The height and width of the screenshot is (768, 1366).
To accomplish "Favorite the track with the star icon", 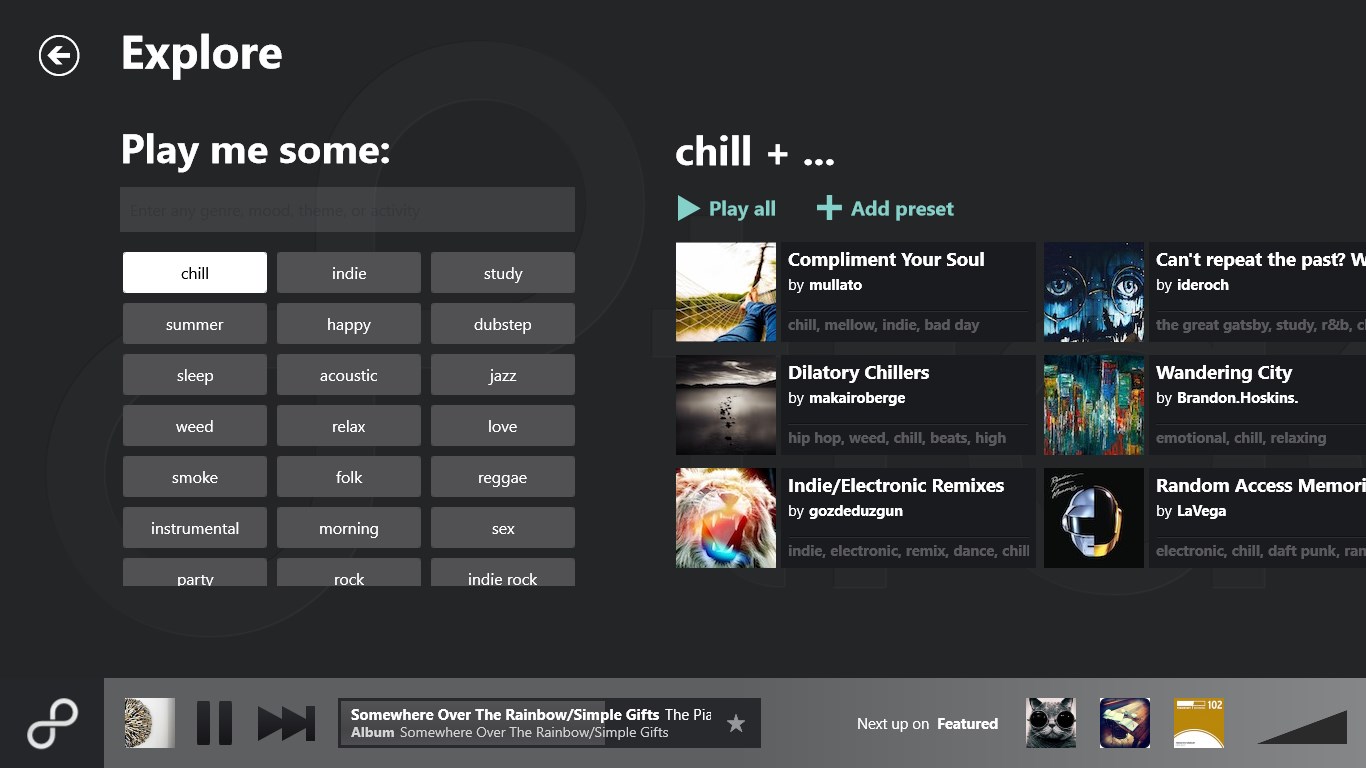I will pos(736,723).
